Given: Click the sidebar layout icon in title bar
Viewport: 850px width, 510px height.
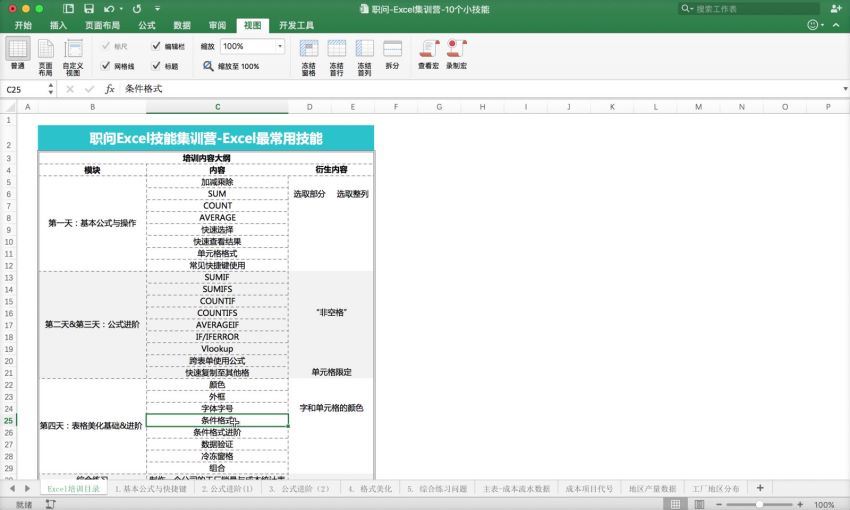Looking at the screenshot, I should (68, 9).
